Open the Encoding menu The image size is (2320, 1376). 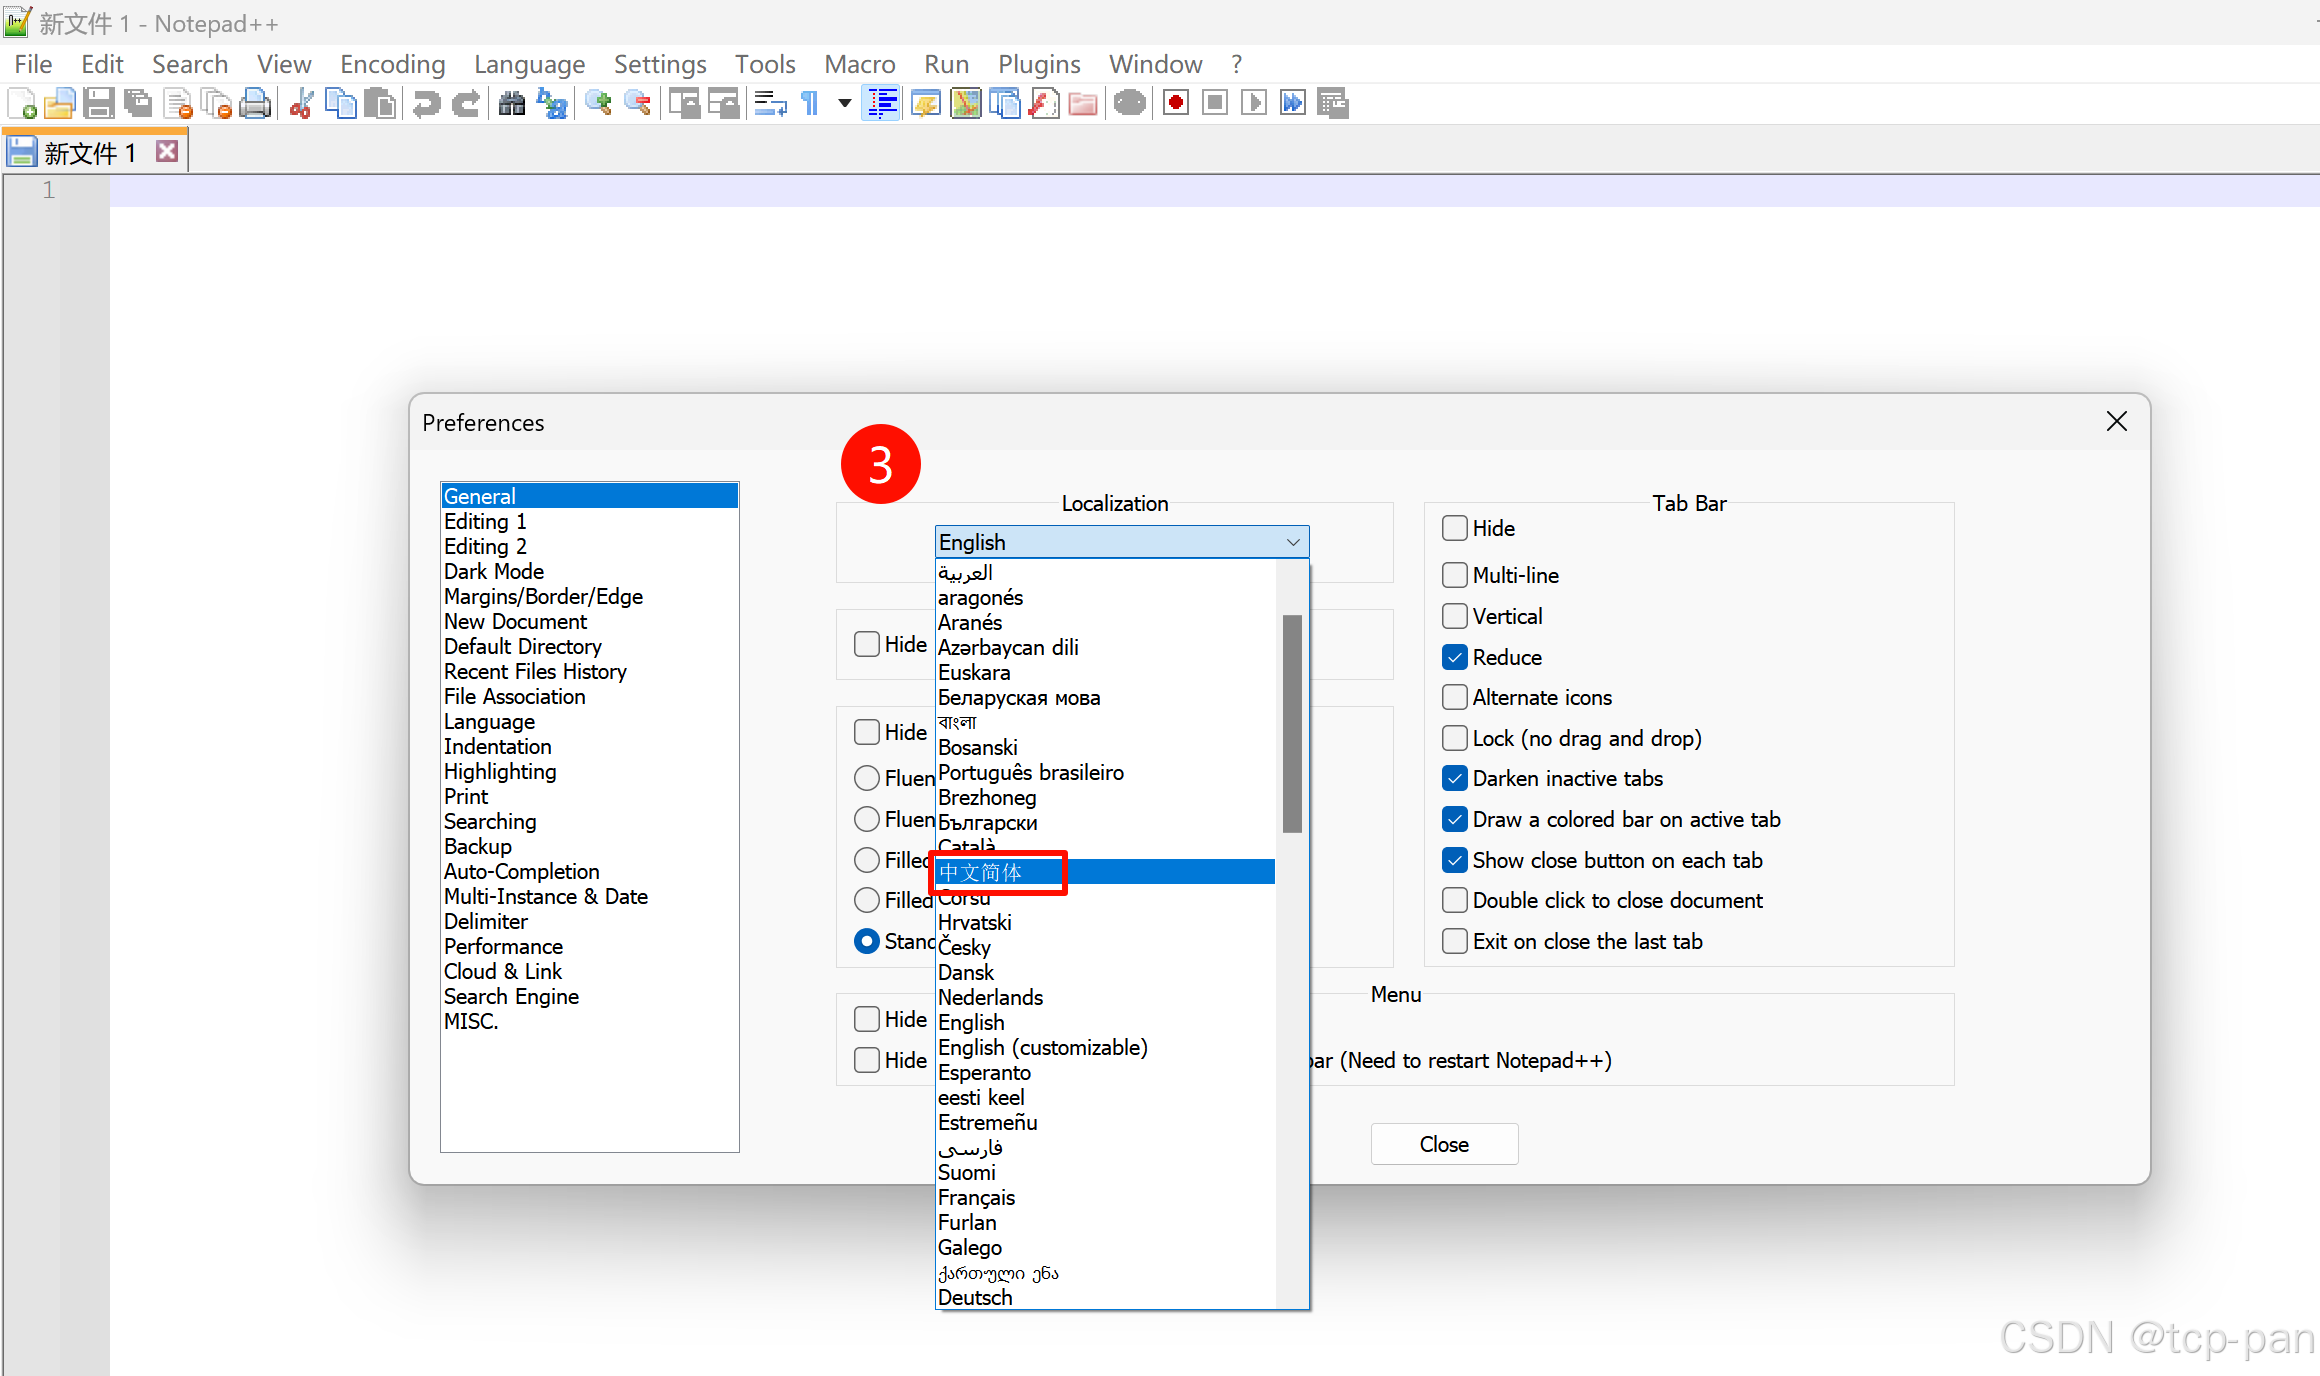pyautogui.click(x=392, y=64)
